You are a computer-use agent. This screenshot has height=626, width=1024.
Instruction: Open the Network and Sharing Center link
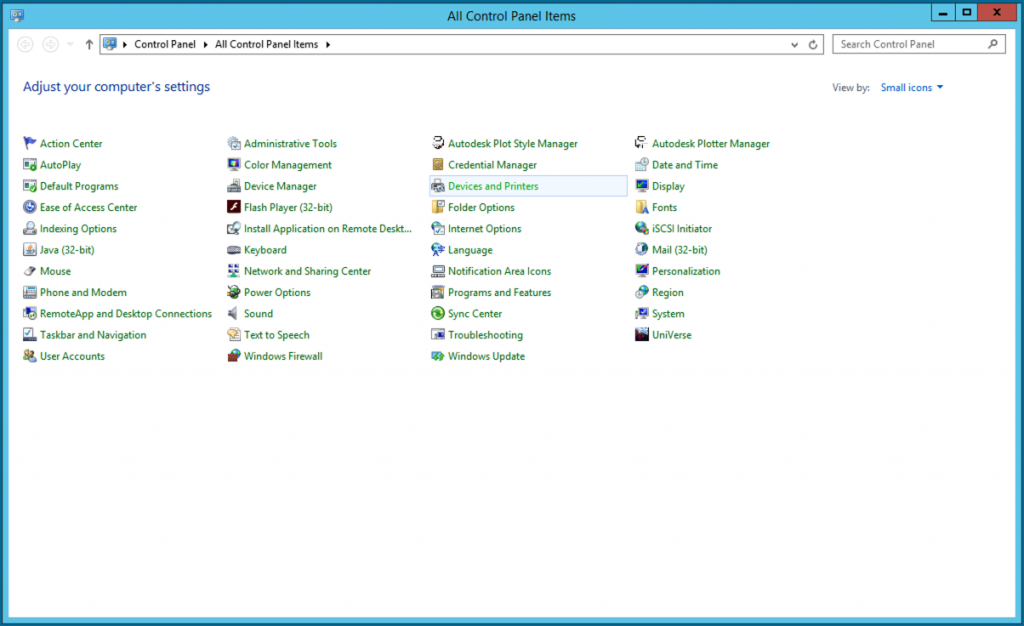(x=307, y=271)
